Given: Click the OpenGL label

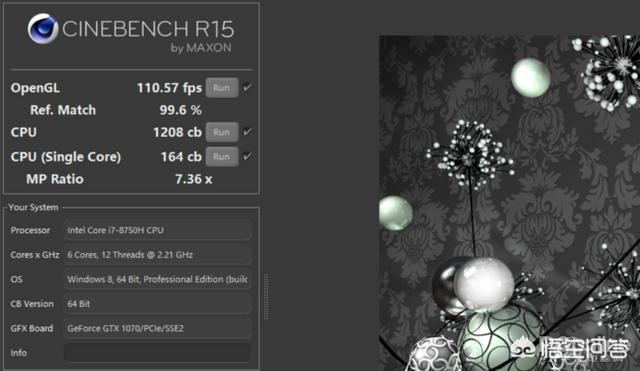Looking at the screenshot, I should point(35,88).
